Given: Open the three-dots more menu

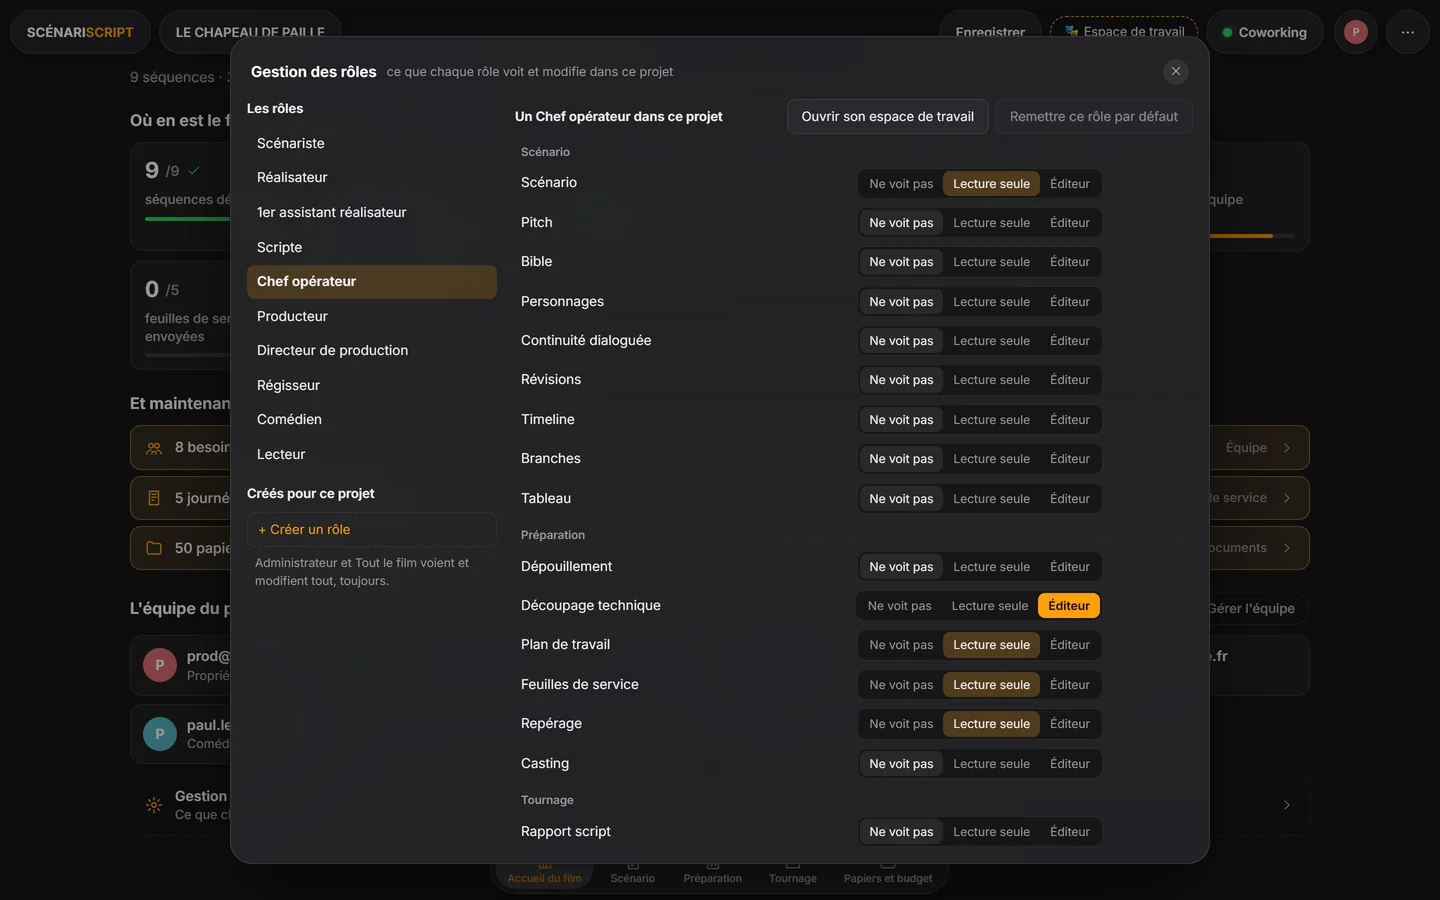Looking at the screenshot, I should 1407,32.
